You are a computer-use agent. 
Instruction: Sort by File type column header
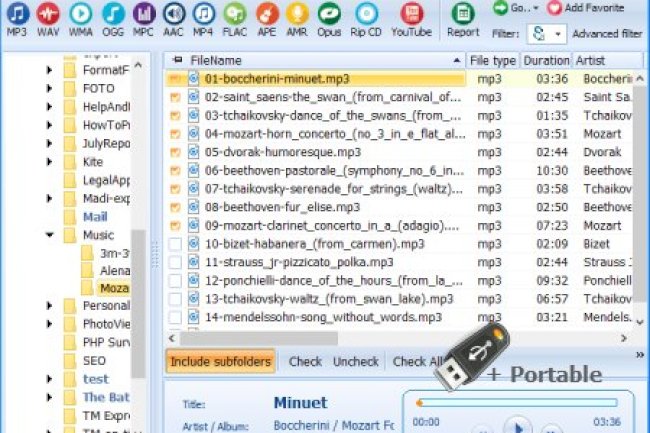[493, 60]
